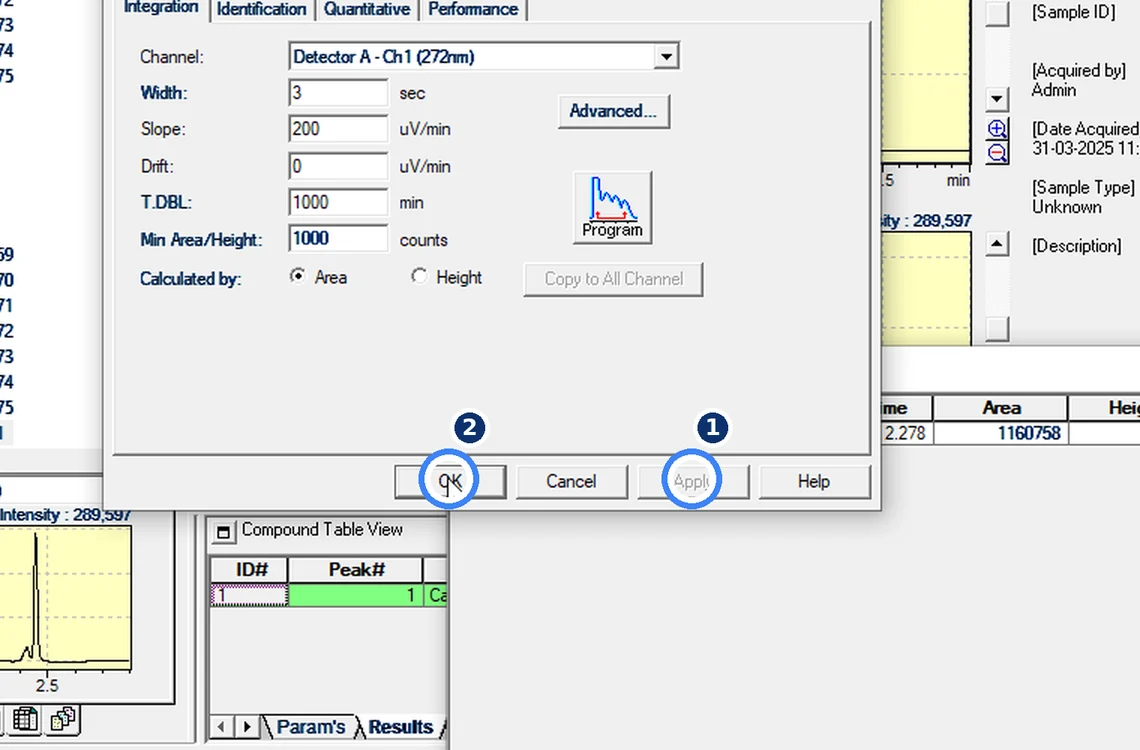Click the Compound Table View title text

point(322,530)
